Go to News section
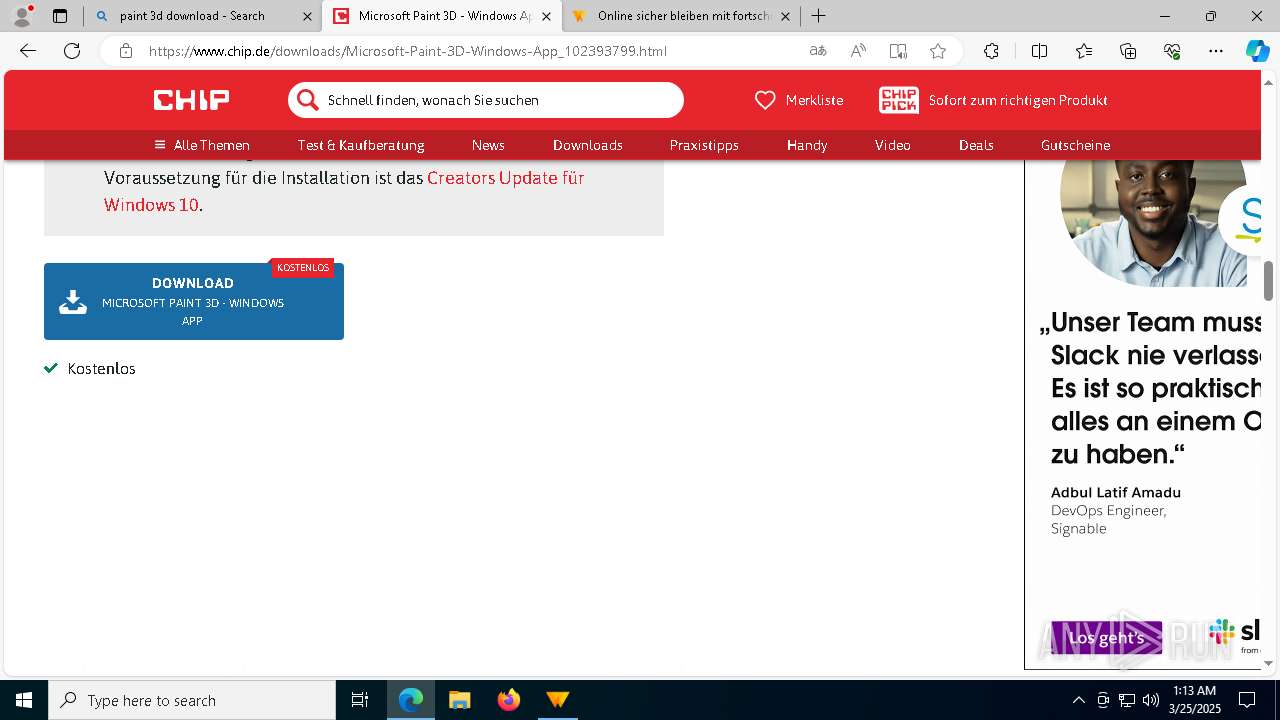 [x=488, y=145]
